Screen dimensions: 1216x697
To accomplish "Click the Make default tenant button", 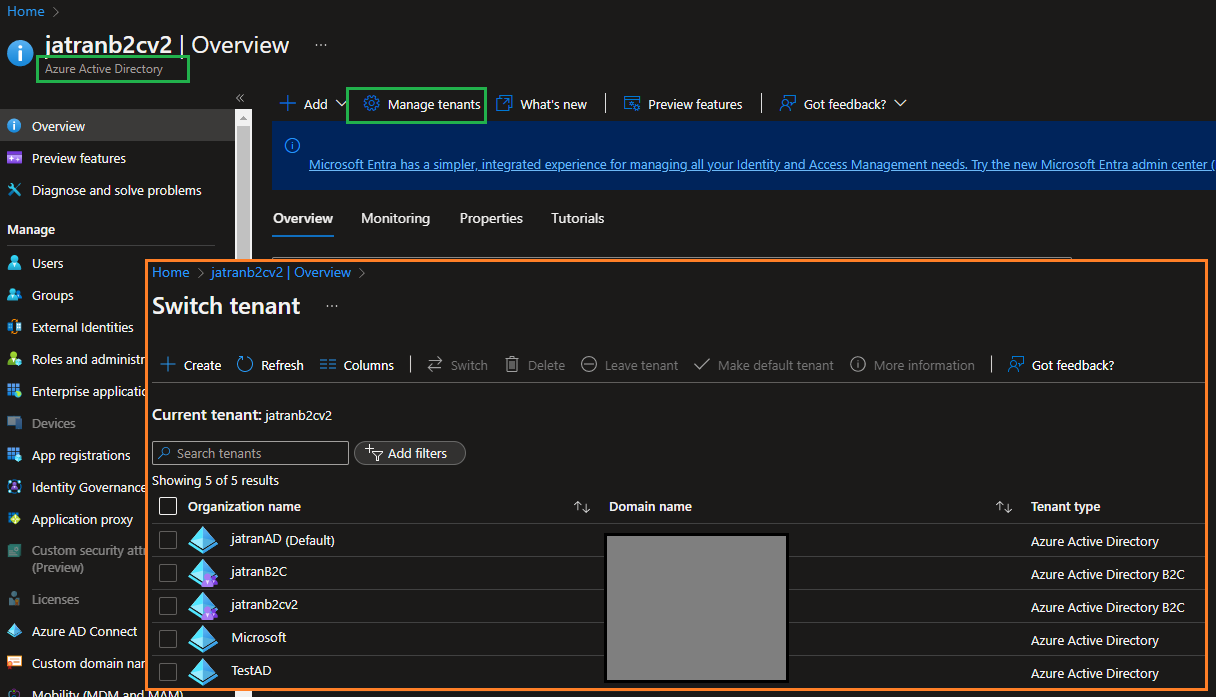I will point(764,365).
